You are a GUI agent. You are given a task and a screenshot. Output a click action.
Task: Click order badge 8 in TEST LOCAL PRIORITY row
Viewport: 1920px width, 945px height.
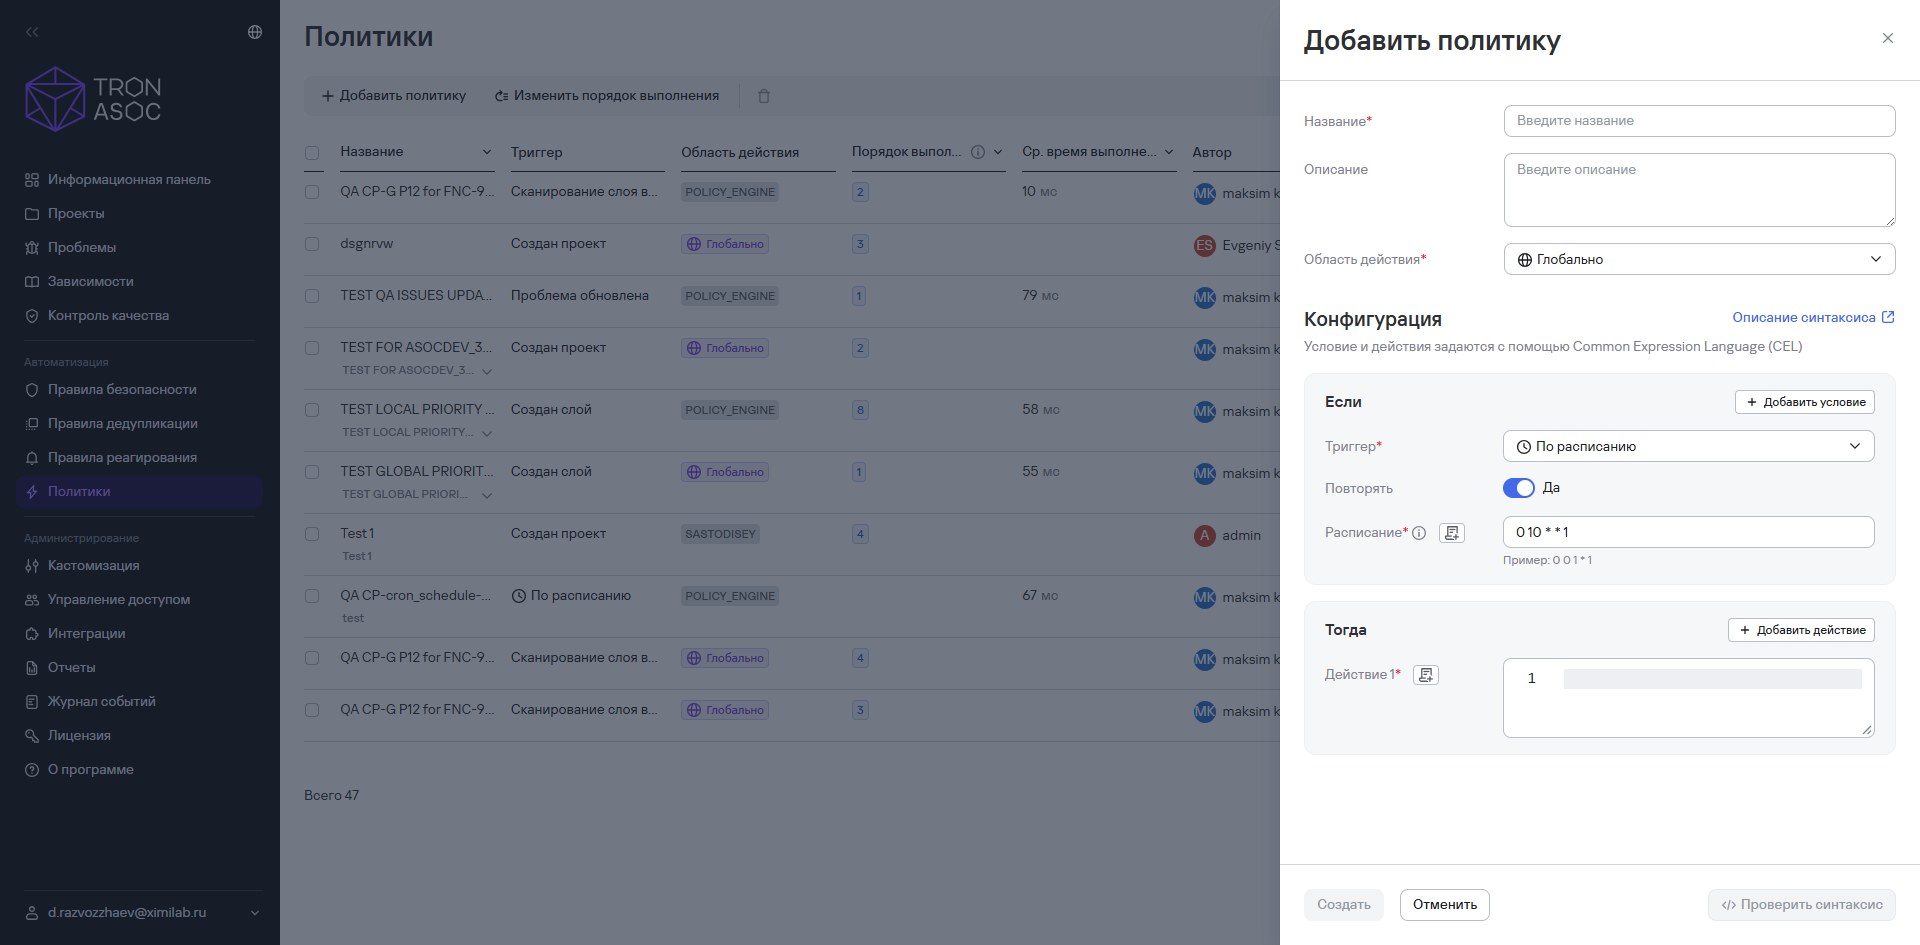860,410
